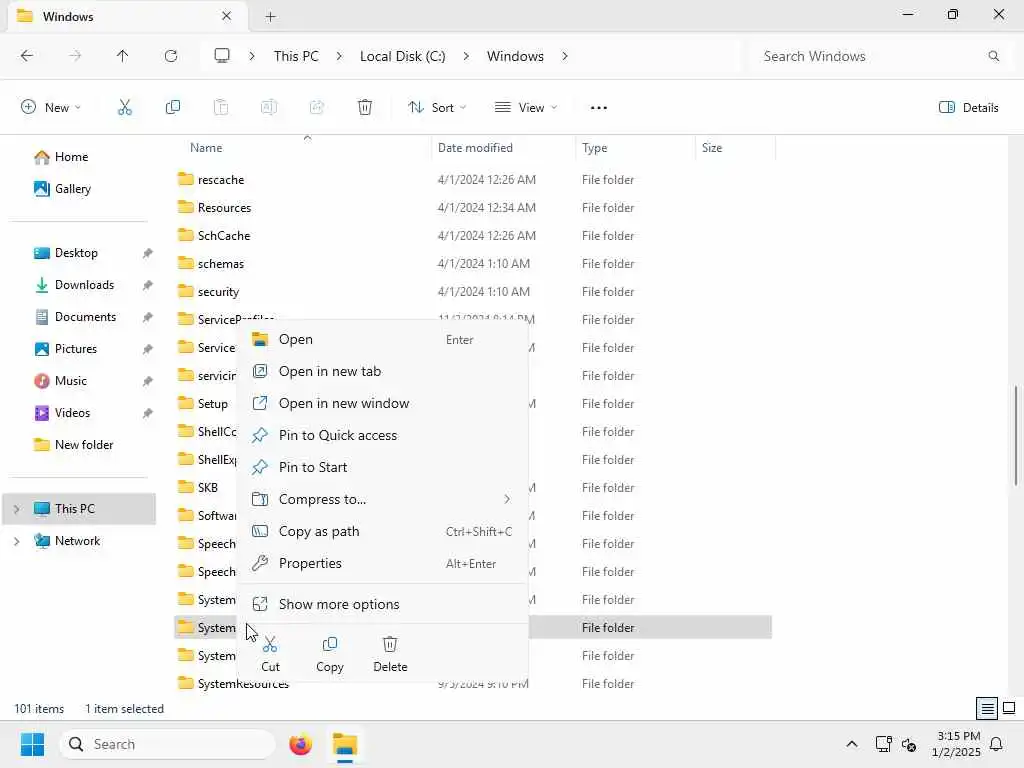
Task: Open Properties from context menu
Action: tap(383, 564)
